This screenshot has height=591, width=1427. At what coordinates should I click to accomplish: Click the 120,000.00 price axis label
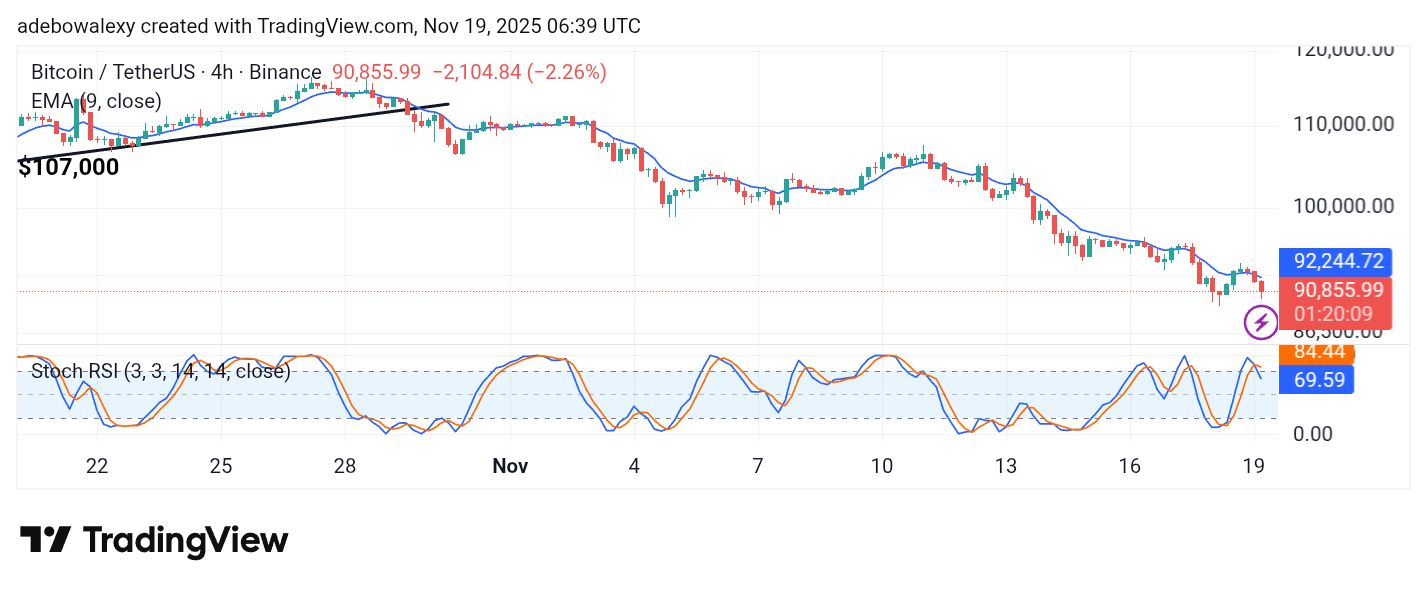click(1343, 50)
